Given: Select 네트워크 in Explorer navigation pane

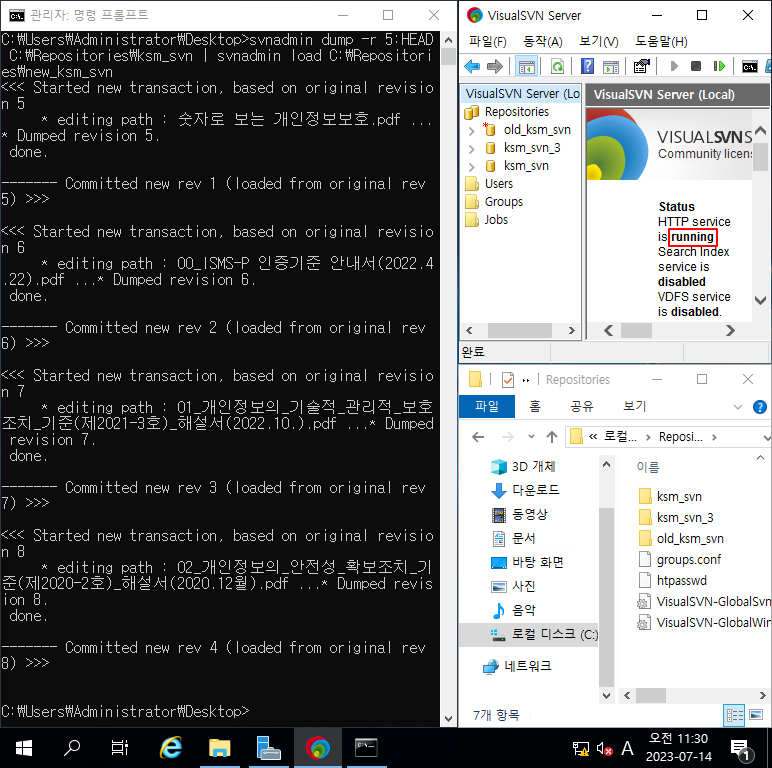Looking at the screenshot, I should click(517, 666).
